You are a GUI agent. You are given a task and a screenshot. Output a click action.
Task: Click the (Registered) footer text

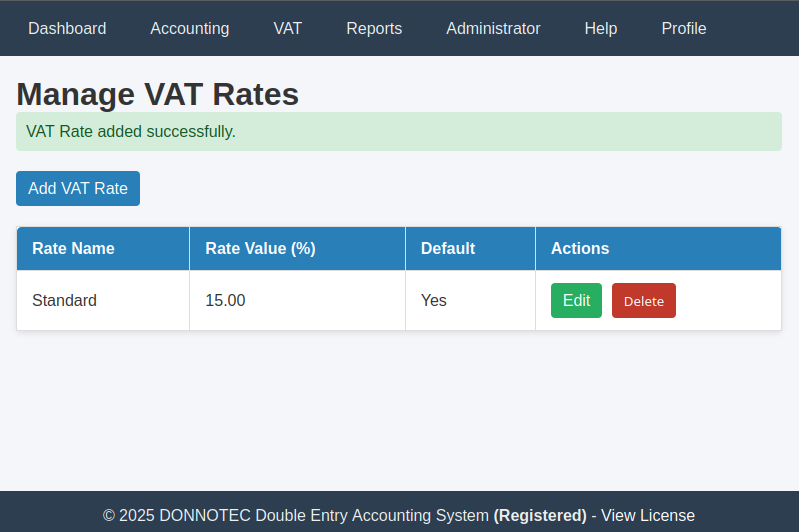coord(540,516)
